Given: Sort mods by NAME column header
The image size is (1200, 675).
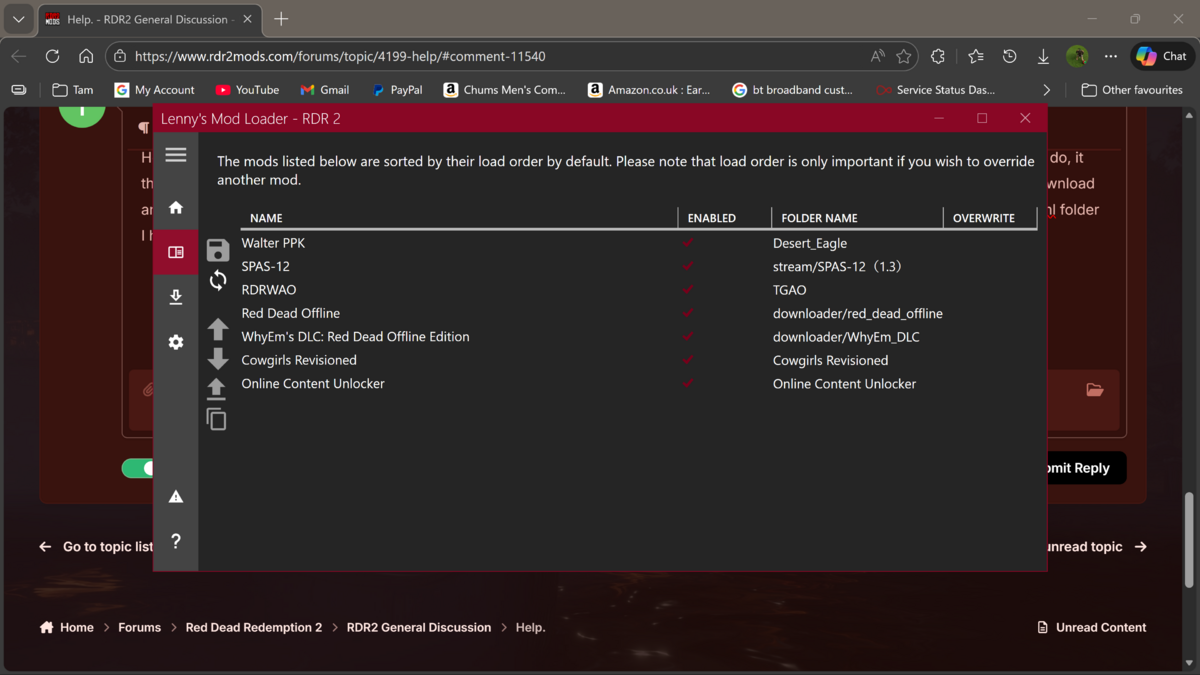Looking at the screenshot, I should 266,218.
